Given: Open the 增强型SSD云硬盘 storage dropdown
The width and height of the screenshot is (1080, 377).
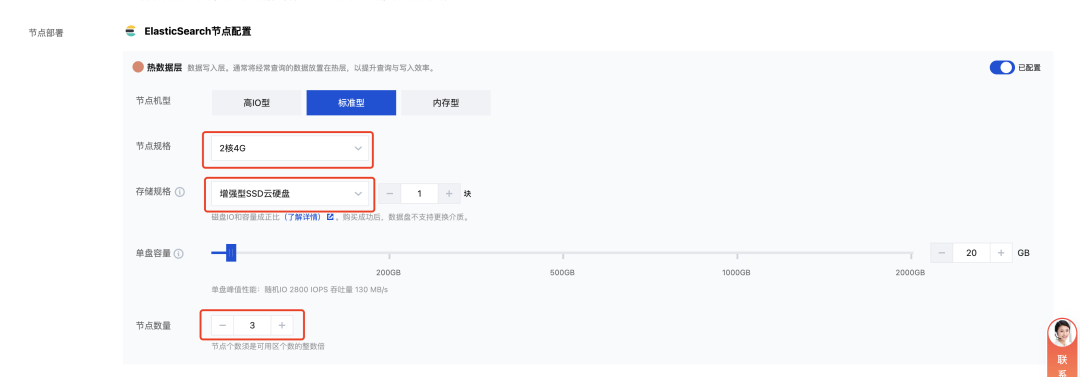Looking at the screenshot, I should point(290,194).
